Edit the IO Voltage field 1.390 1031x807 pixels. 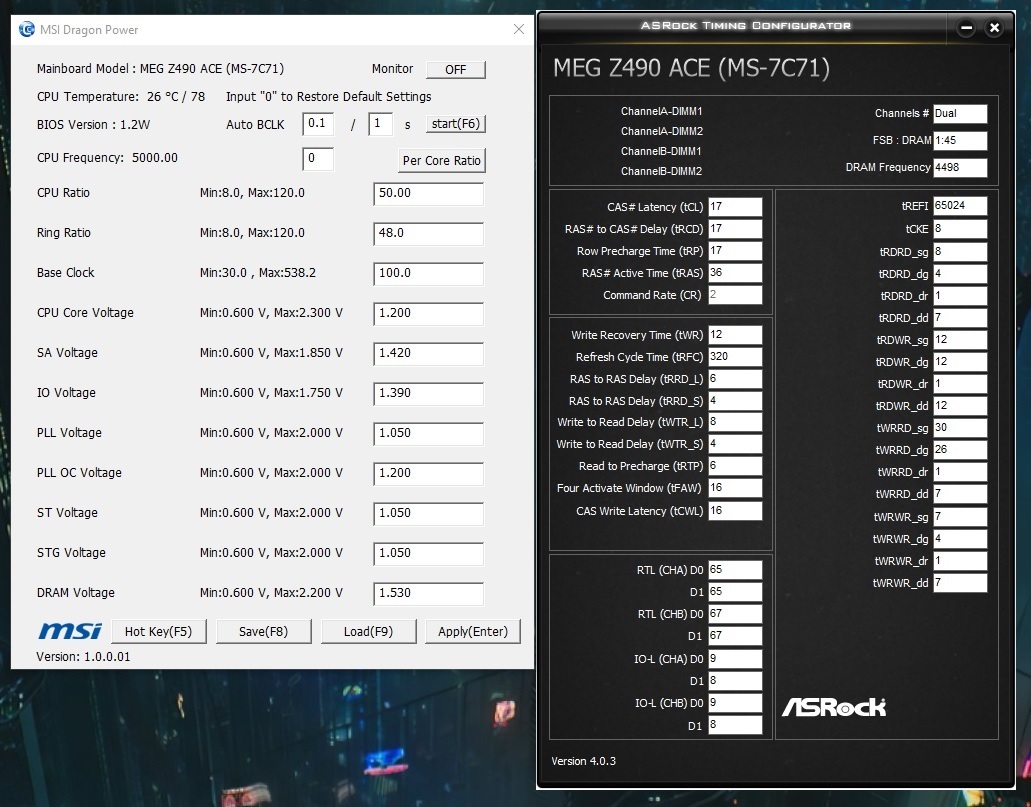(429, 393)
